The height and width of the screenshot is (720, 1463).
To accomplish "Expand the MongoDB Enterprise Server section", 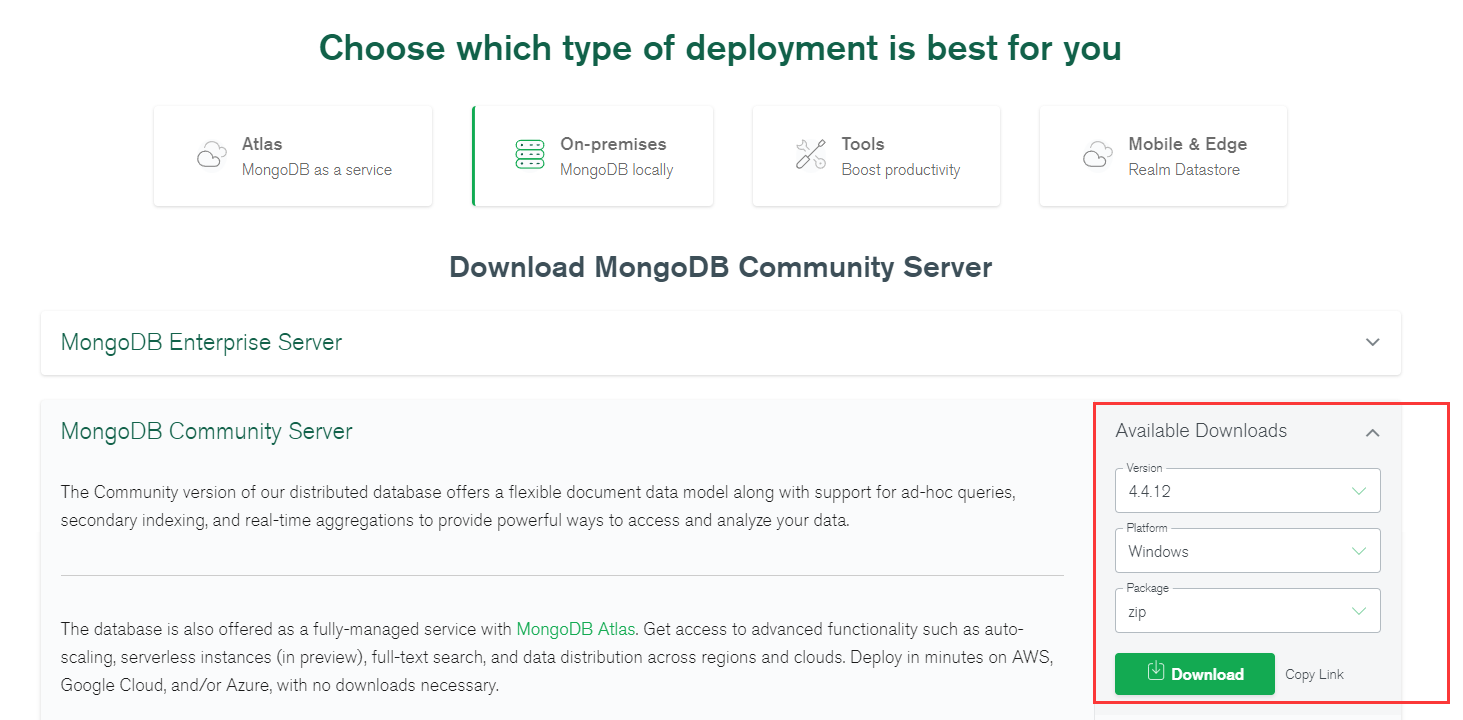I will tap(721, 343).
